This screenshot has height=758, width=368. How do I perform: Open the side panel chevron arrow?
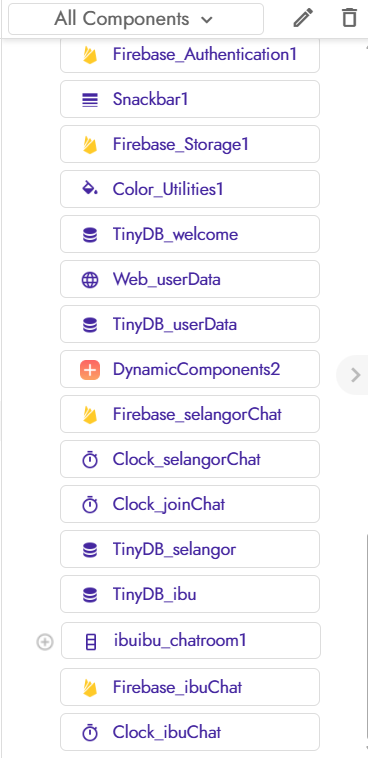point(355,375)
